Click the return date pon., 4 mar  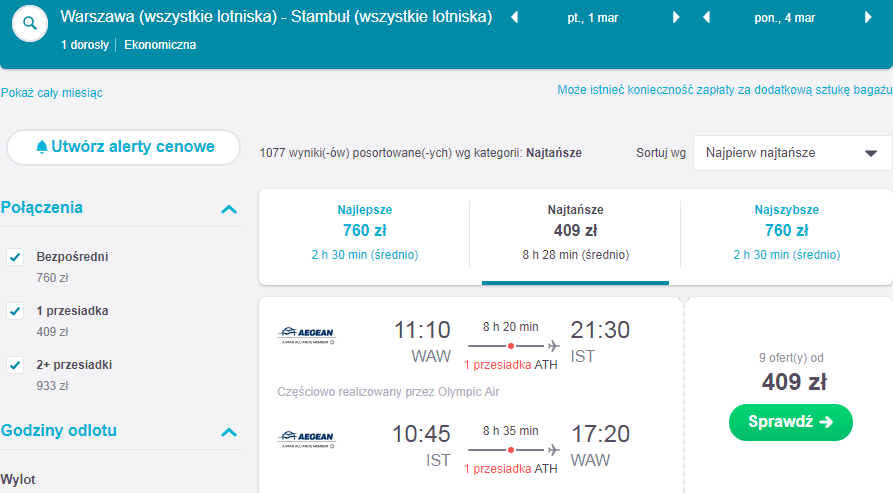point(785,18)
